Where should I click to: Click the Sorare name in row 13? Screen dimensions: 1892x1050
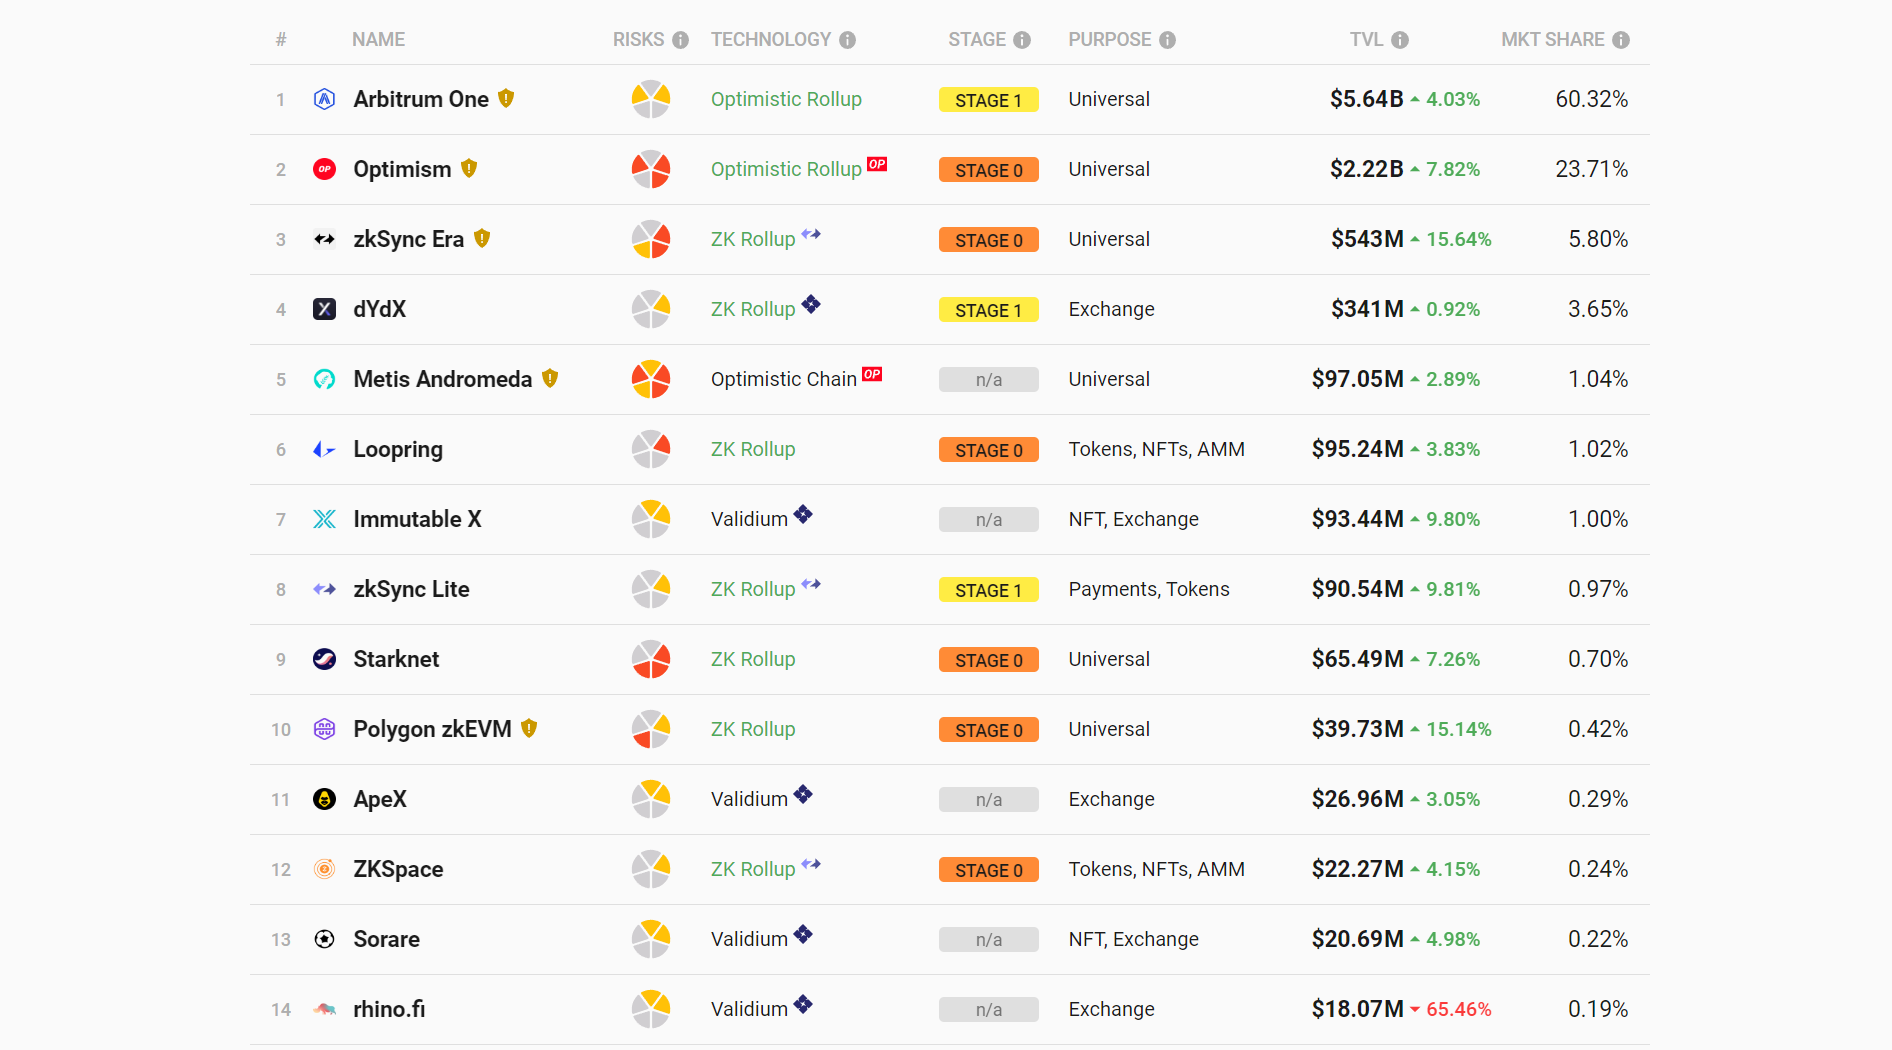coord(386,939)
